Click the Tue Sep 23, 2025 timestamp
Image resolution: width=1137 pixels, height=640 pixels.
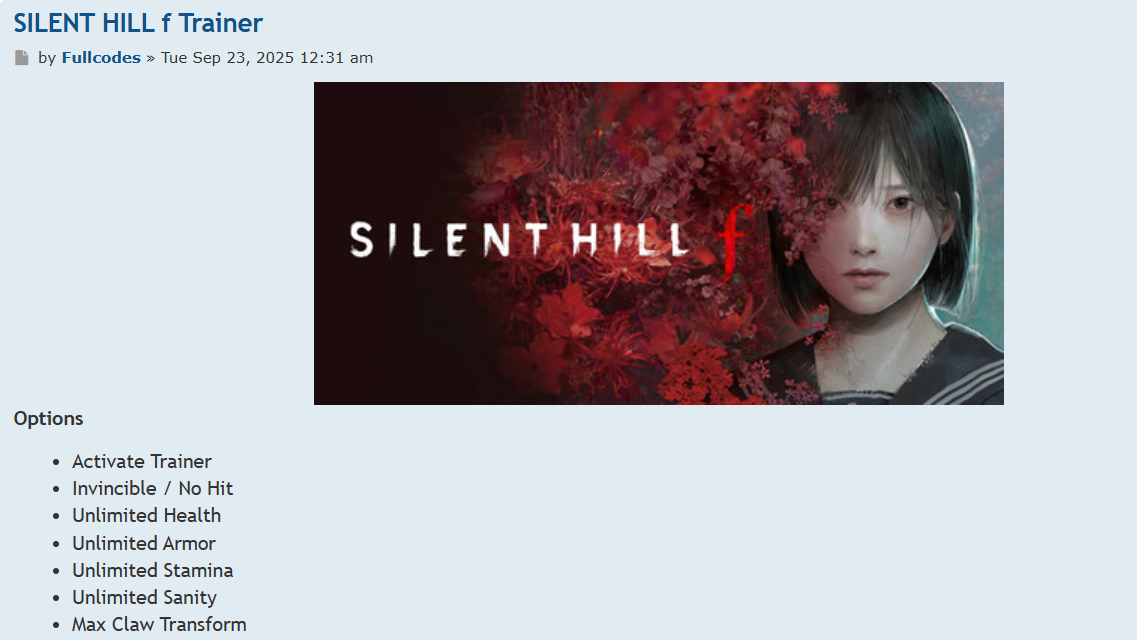267,58
